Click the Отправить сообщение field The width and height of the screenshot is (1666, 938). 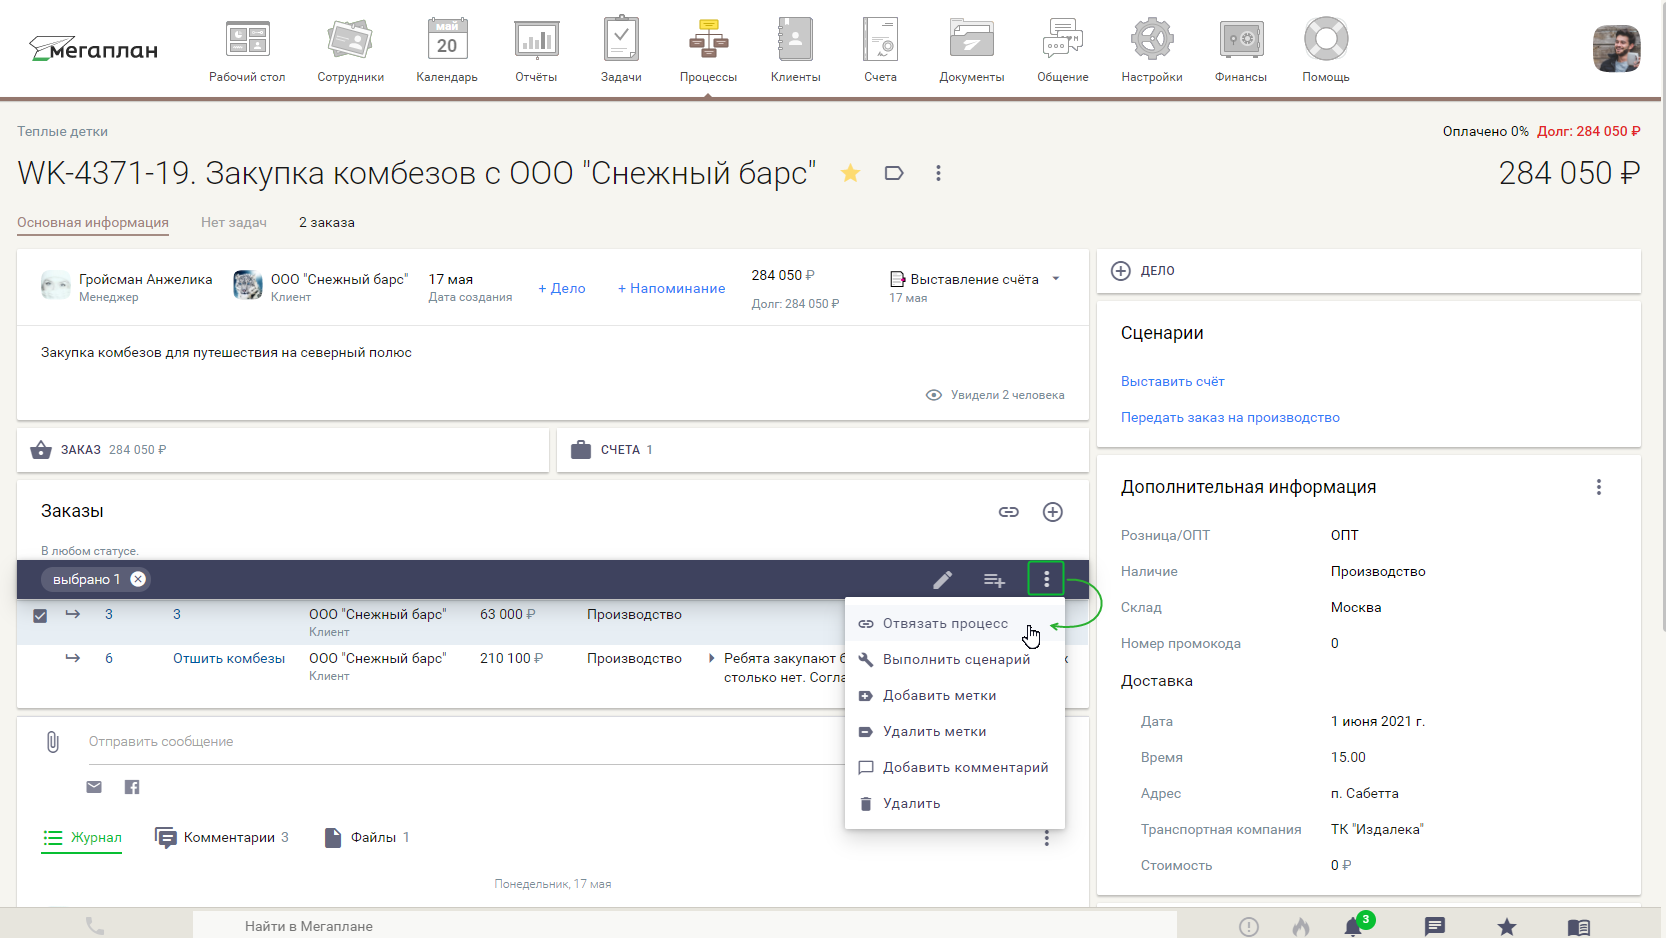pyautogui.click(x=466, y=742)
